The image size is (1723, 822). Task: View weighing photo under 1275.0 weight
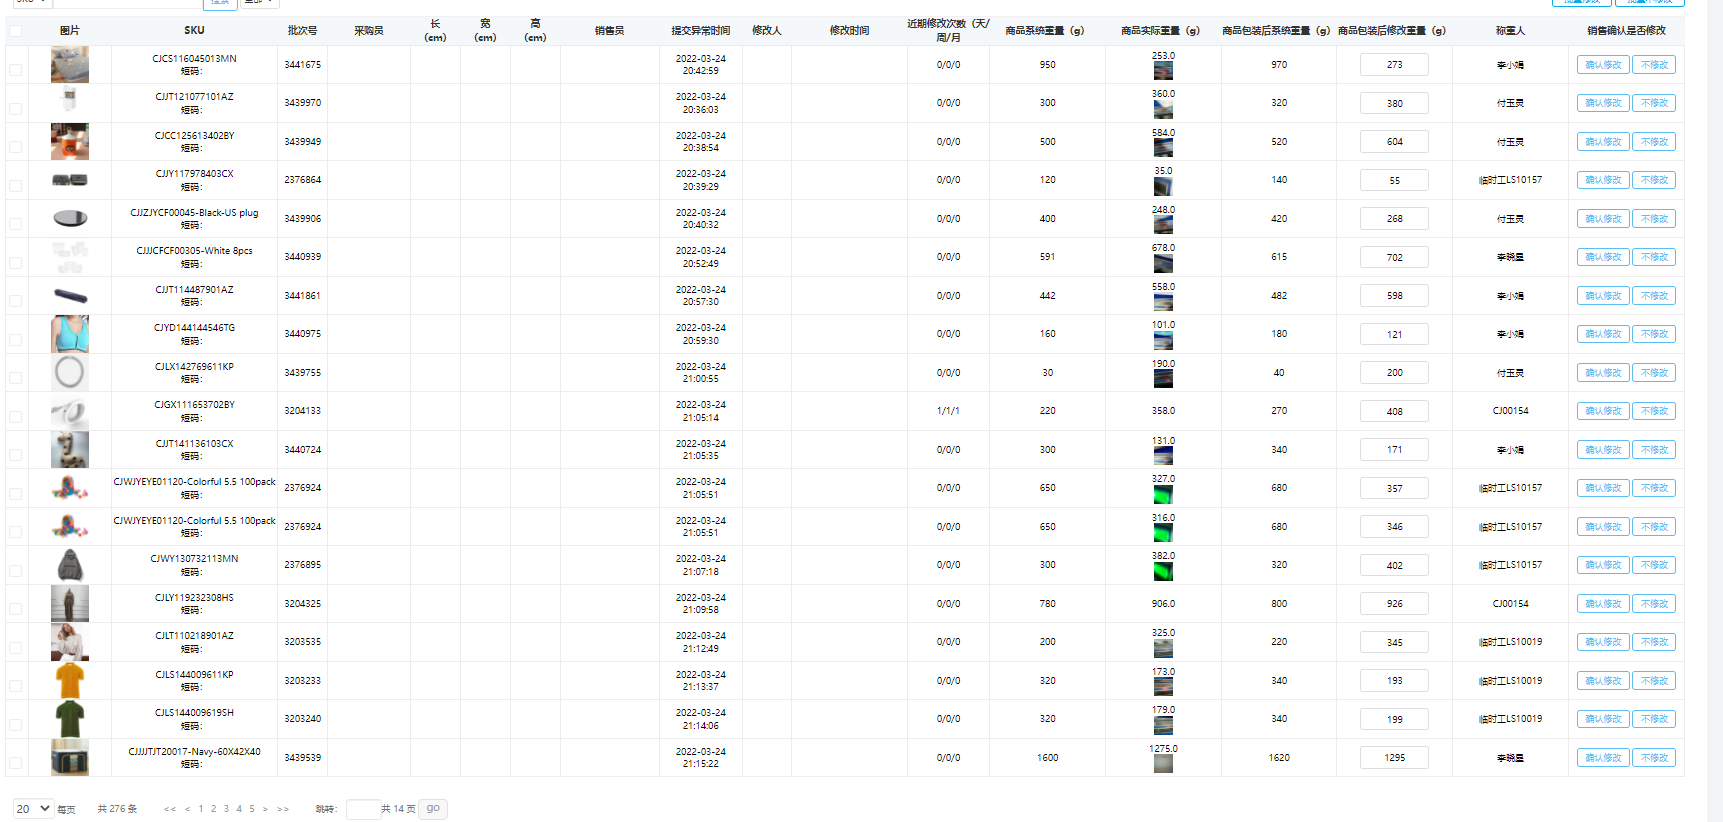pyautogui.click(x=1163, y=764)
